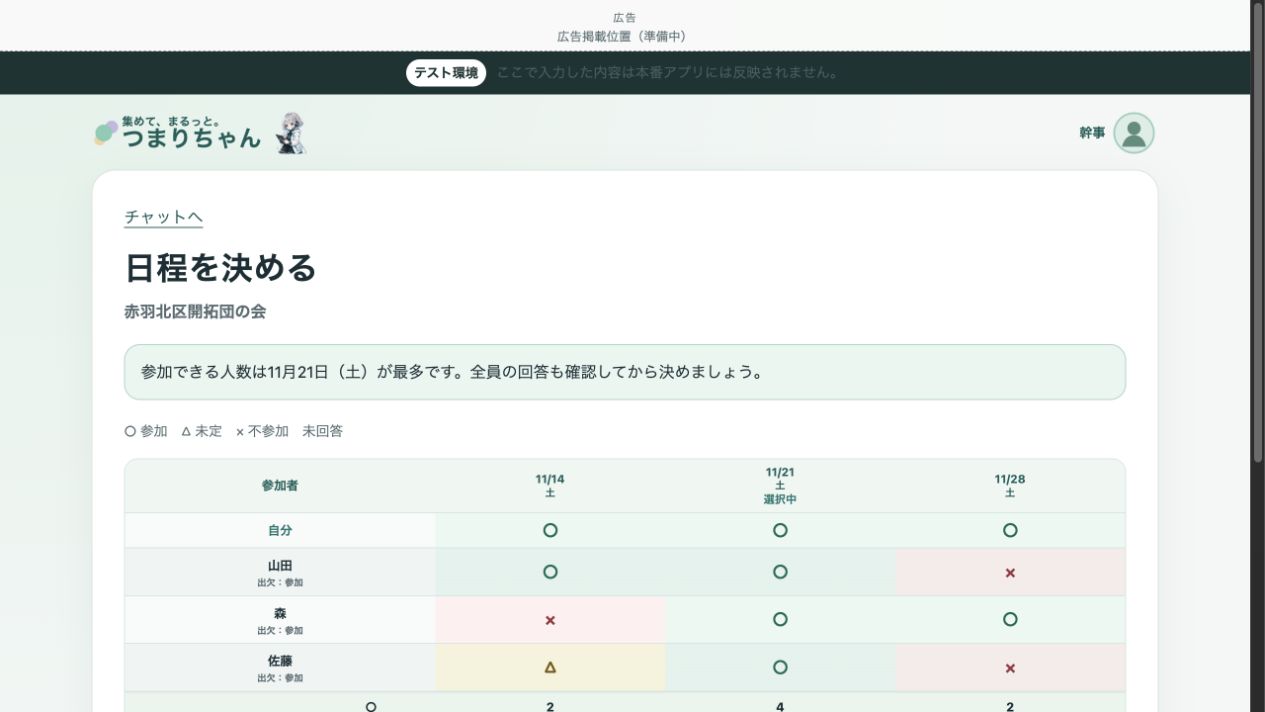Click 佐藤's triangle mark for 11/14
This screenshot has width=1265, height=712.
click(550, 667)
